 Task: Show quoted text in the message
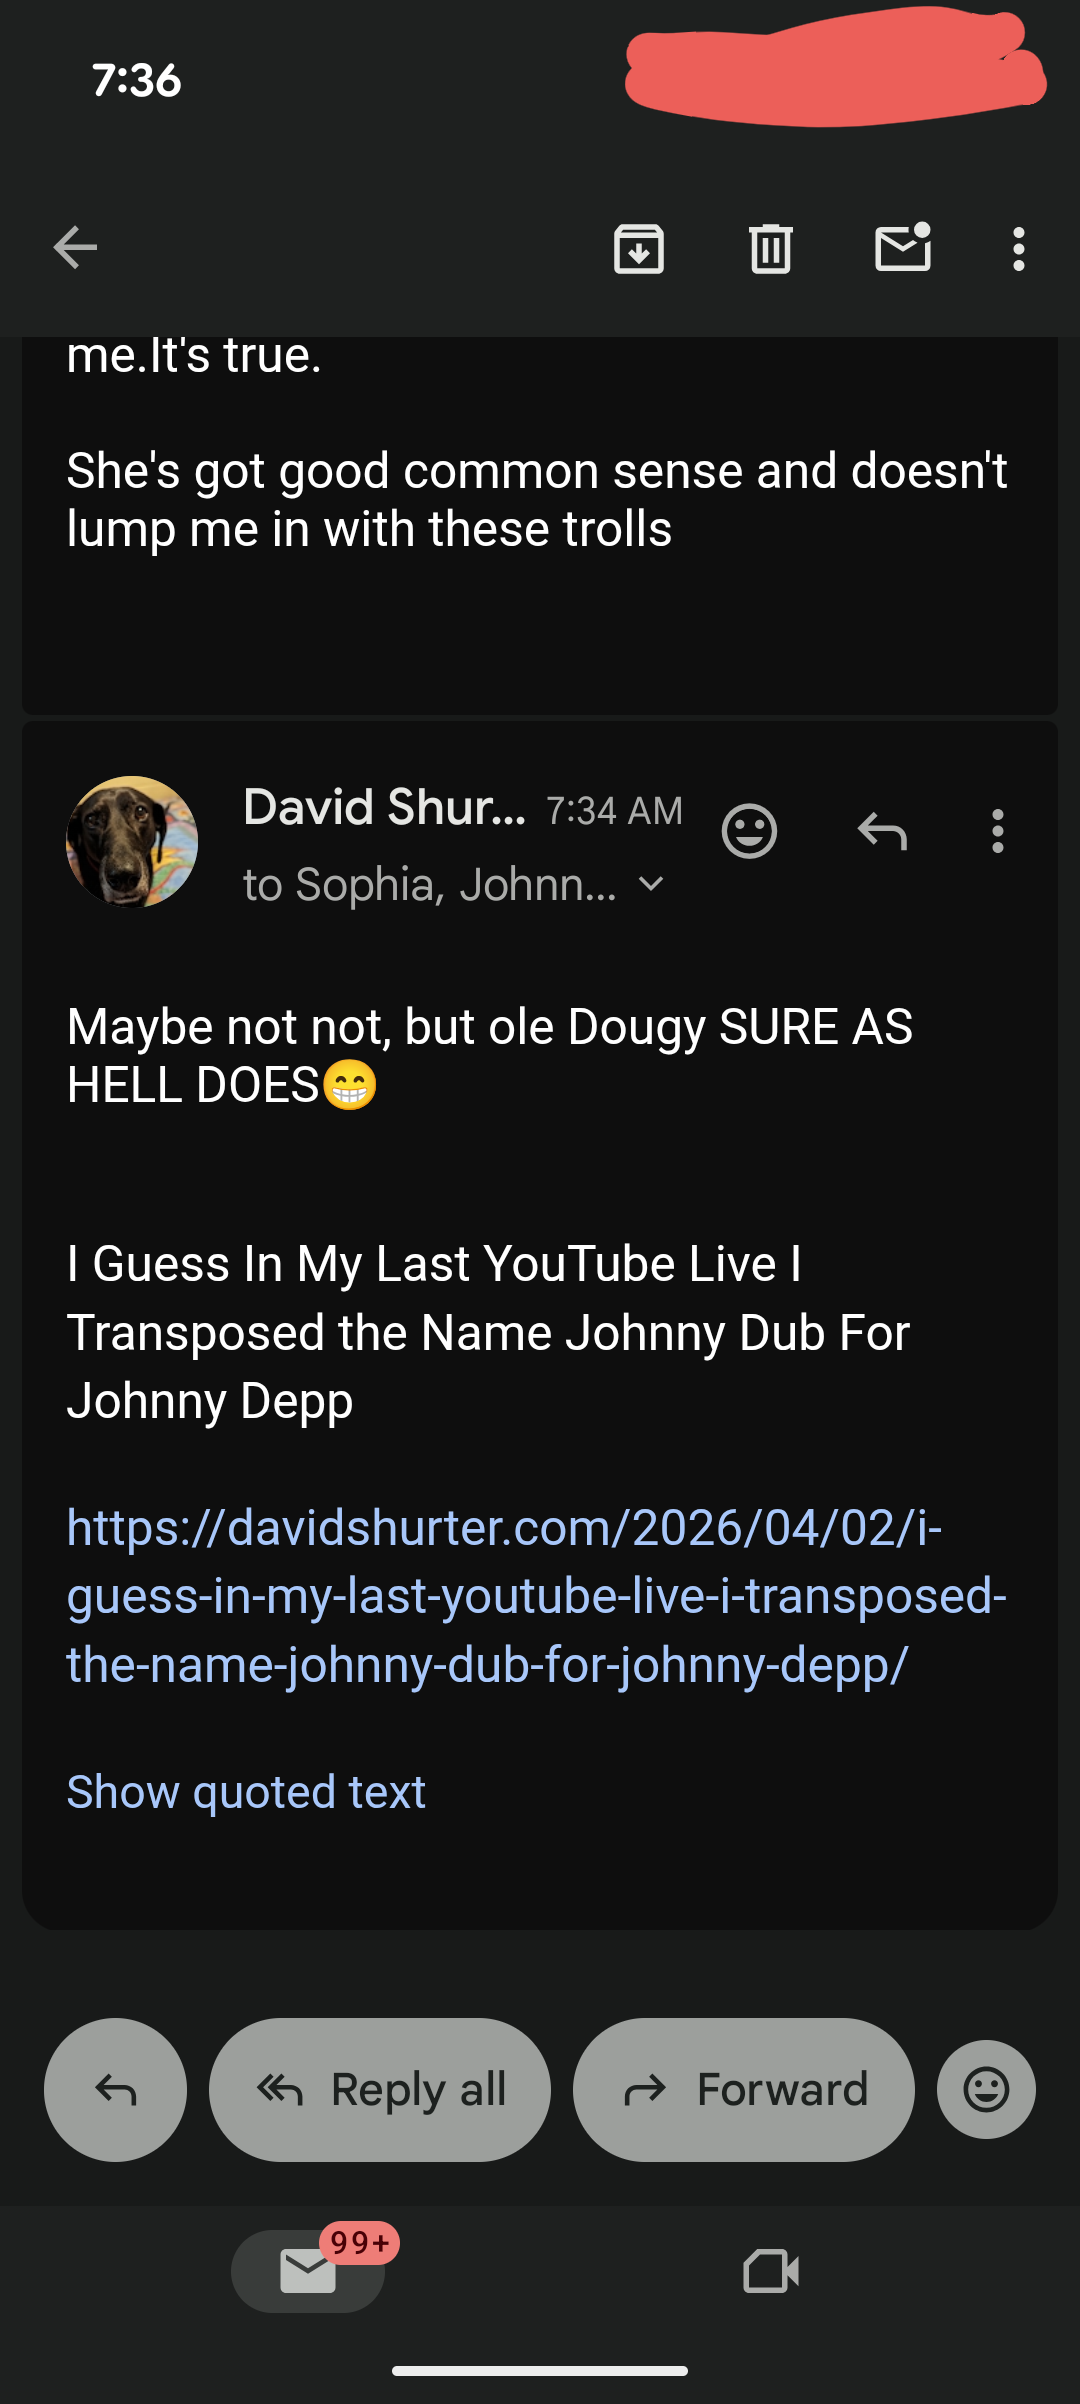click(x=246, y=1792)
